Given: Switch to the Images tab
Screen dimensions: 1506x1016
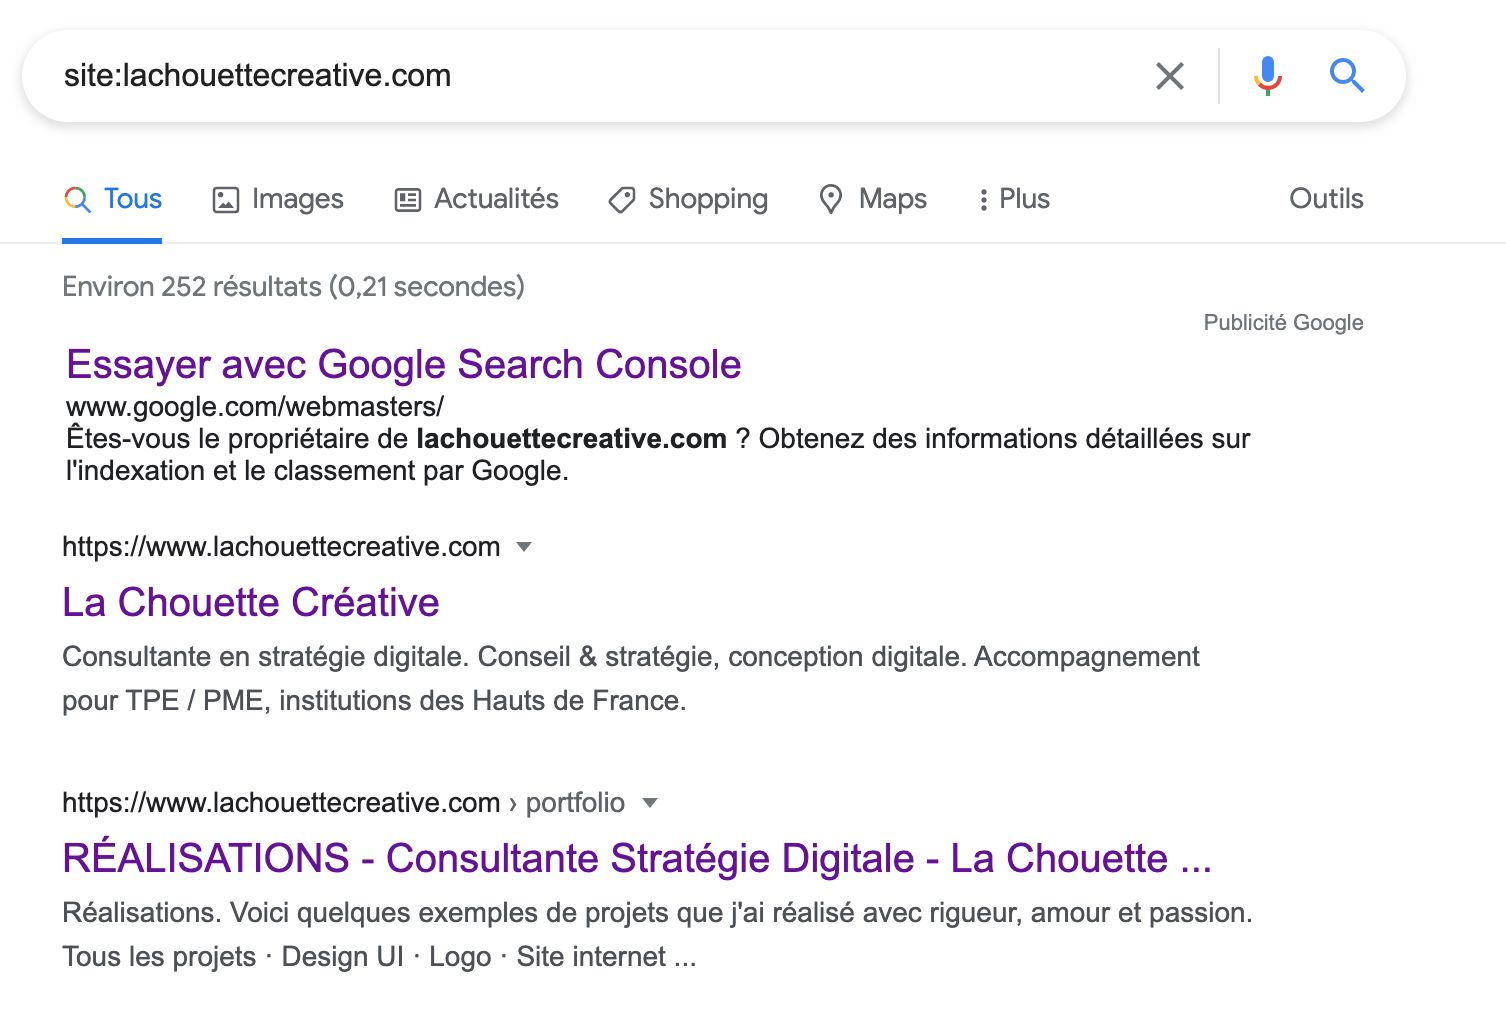Looking at the screenshot, I should click(x=278, y=199).
